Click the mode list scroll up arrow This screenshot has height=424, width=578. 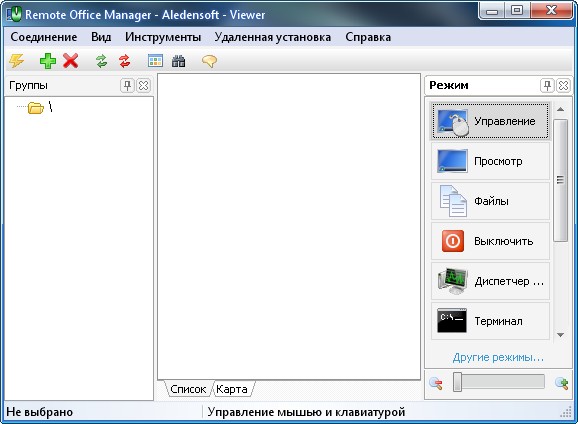pyautogui.click(x=561, y=109)
